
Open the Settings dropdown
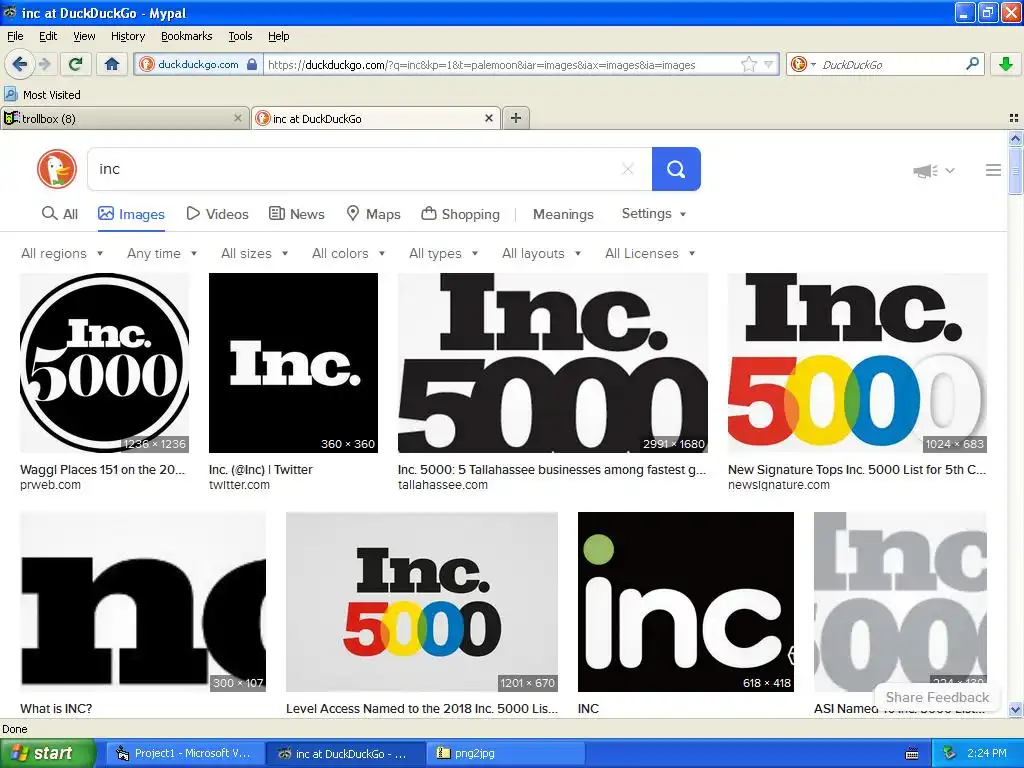tap(654, 214)
